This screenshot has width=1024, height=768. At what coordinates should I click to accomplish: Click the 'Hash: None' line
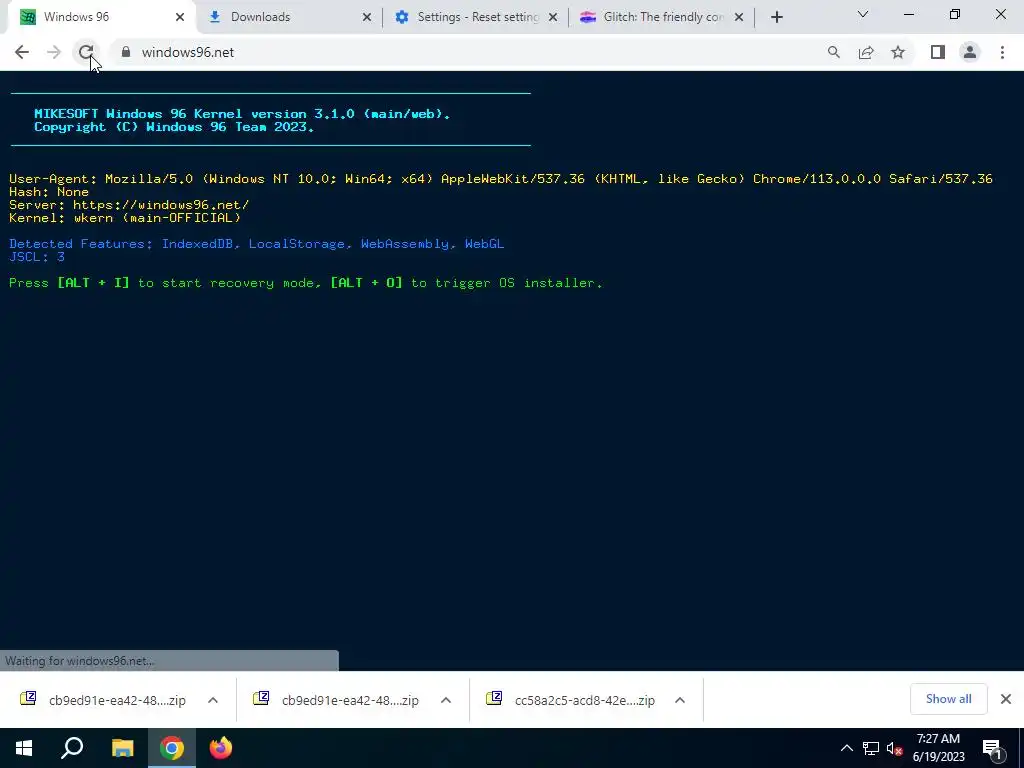(x=49, y=192)
